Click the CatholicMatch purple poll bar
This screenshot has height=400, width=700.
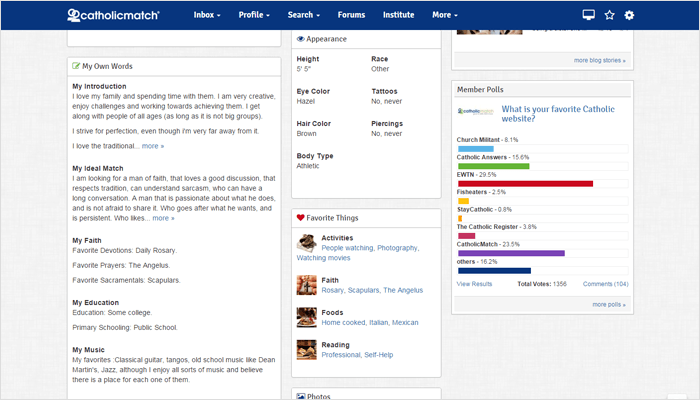click(511, 253)
